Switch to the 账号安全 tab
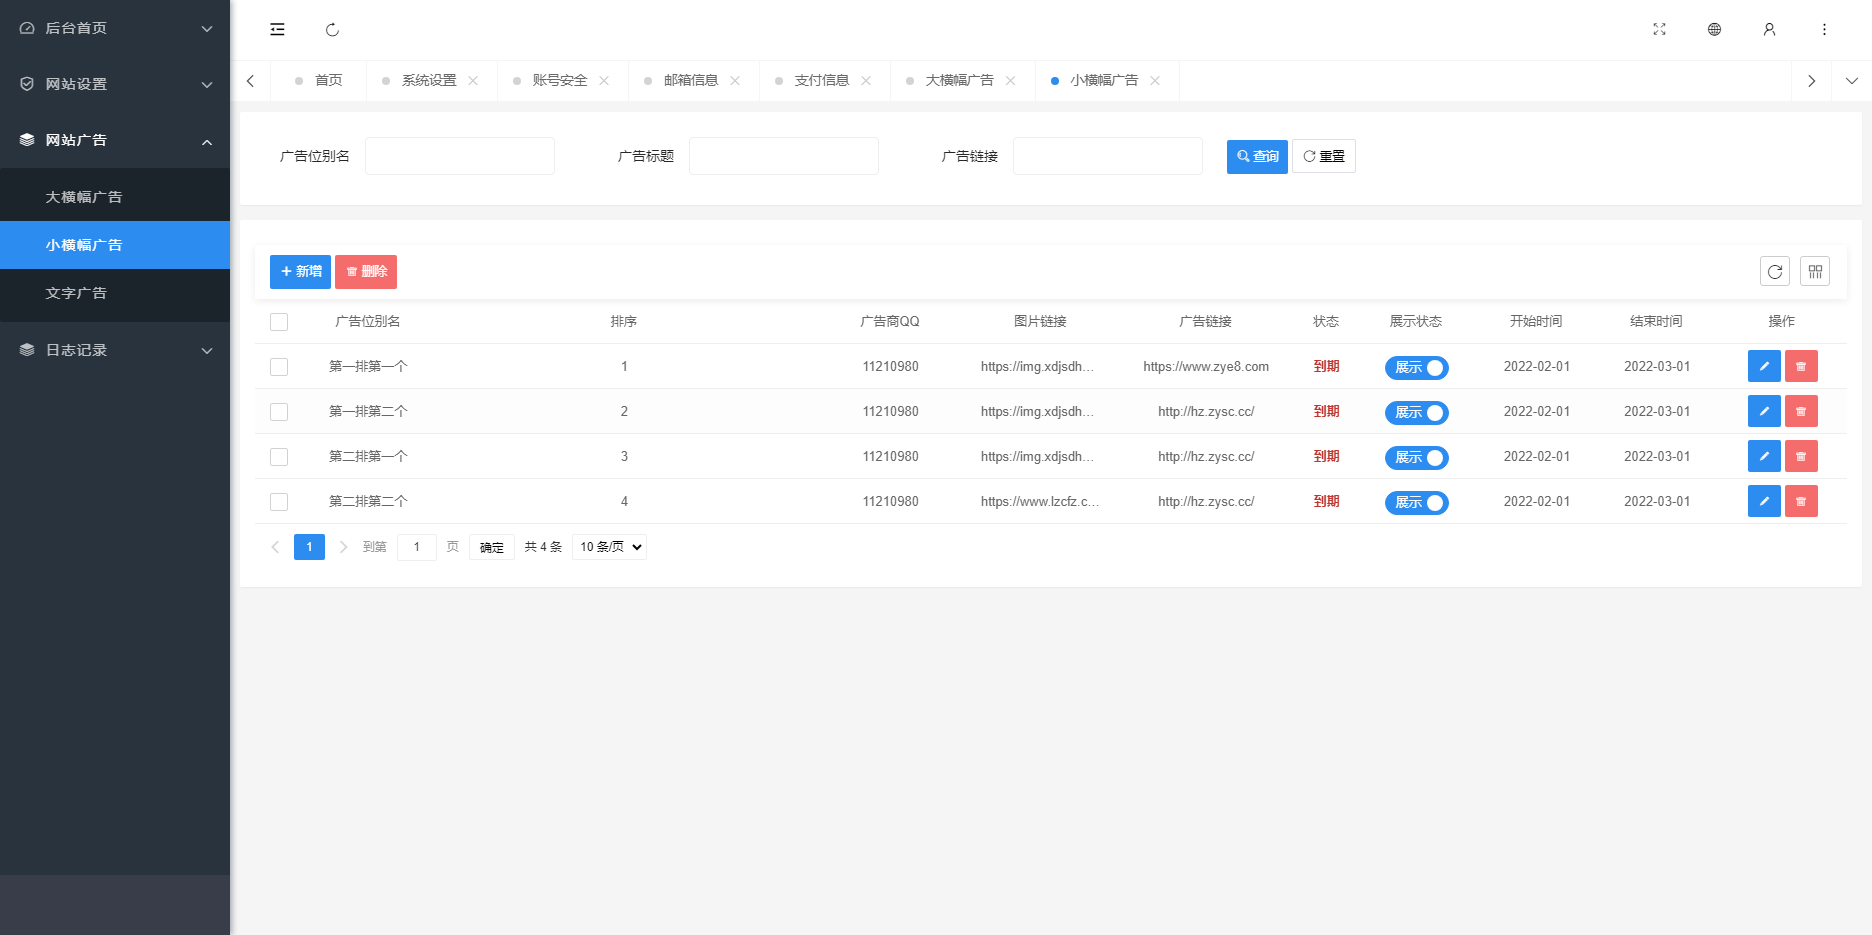Image resolution: width=1872 pixels, height=935 pixels. point(560,81)
